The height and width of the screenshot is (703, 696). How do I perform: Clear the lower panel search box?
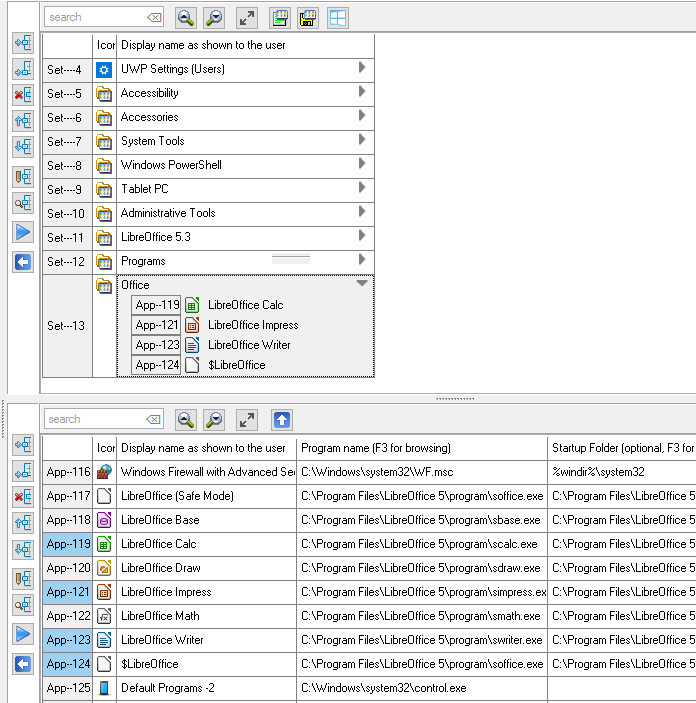click(x=153, y=420)
